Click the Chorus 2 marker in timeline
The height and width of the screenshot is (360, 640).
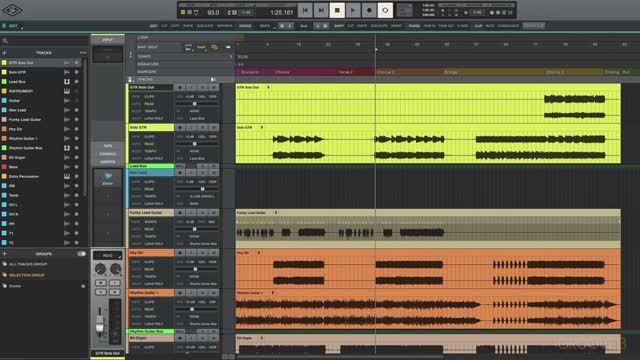pos(386,72)
